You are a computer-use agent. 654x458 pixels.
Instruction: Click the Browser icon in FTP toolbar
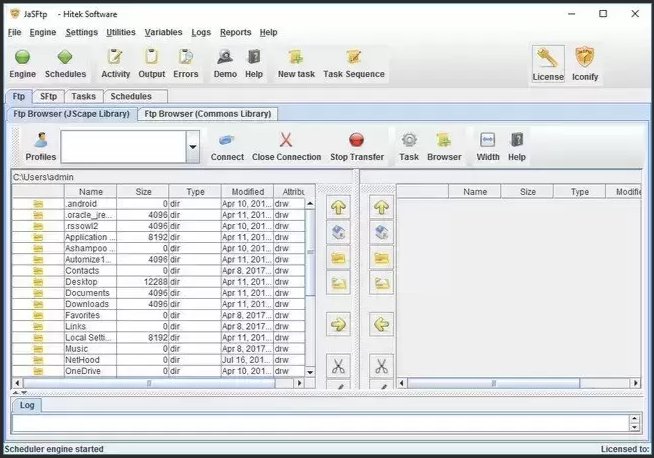[x=444, y=140]
